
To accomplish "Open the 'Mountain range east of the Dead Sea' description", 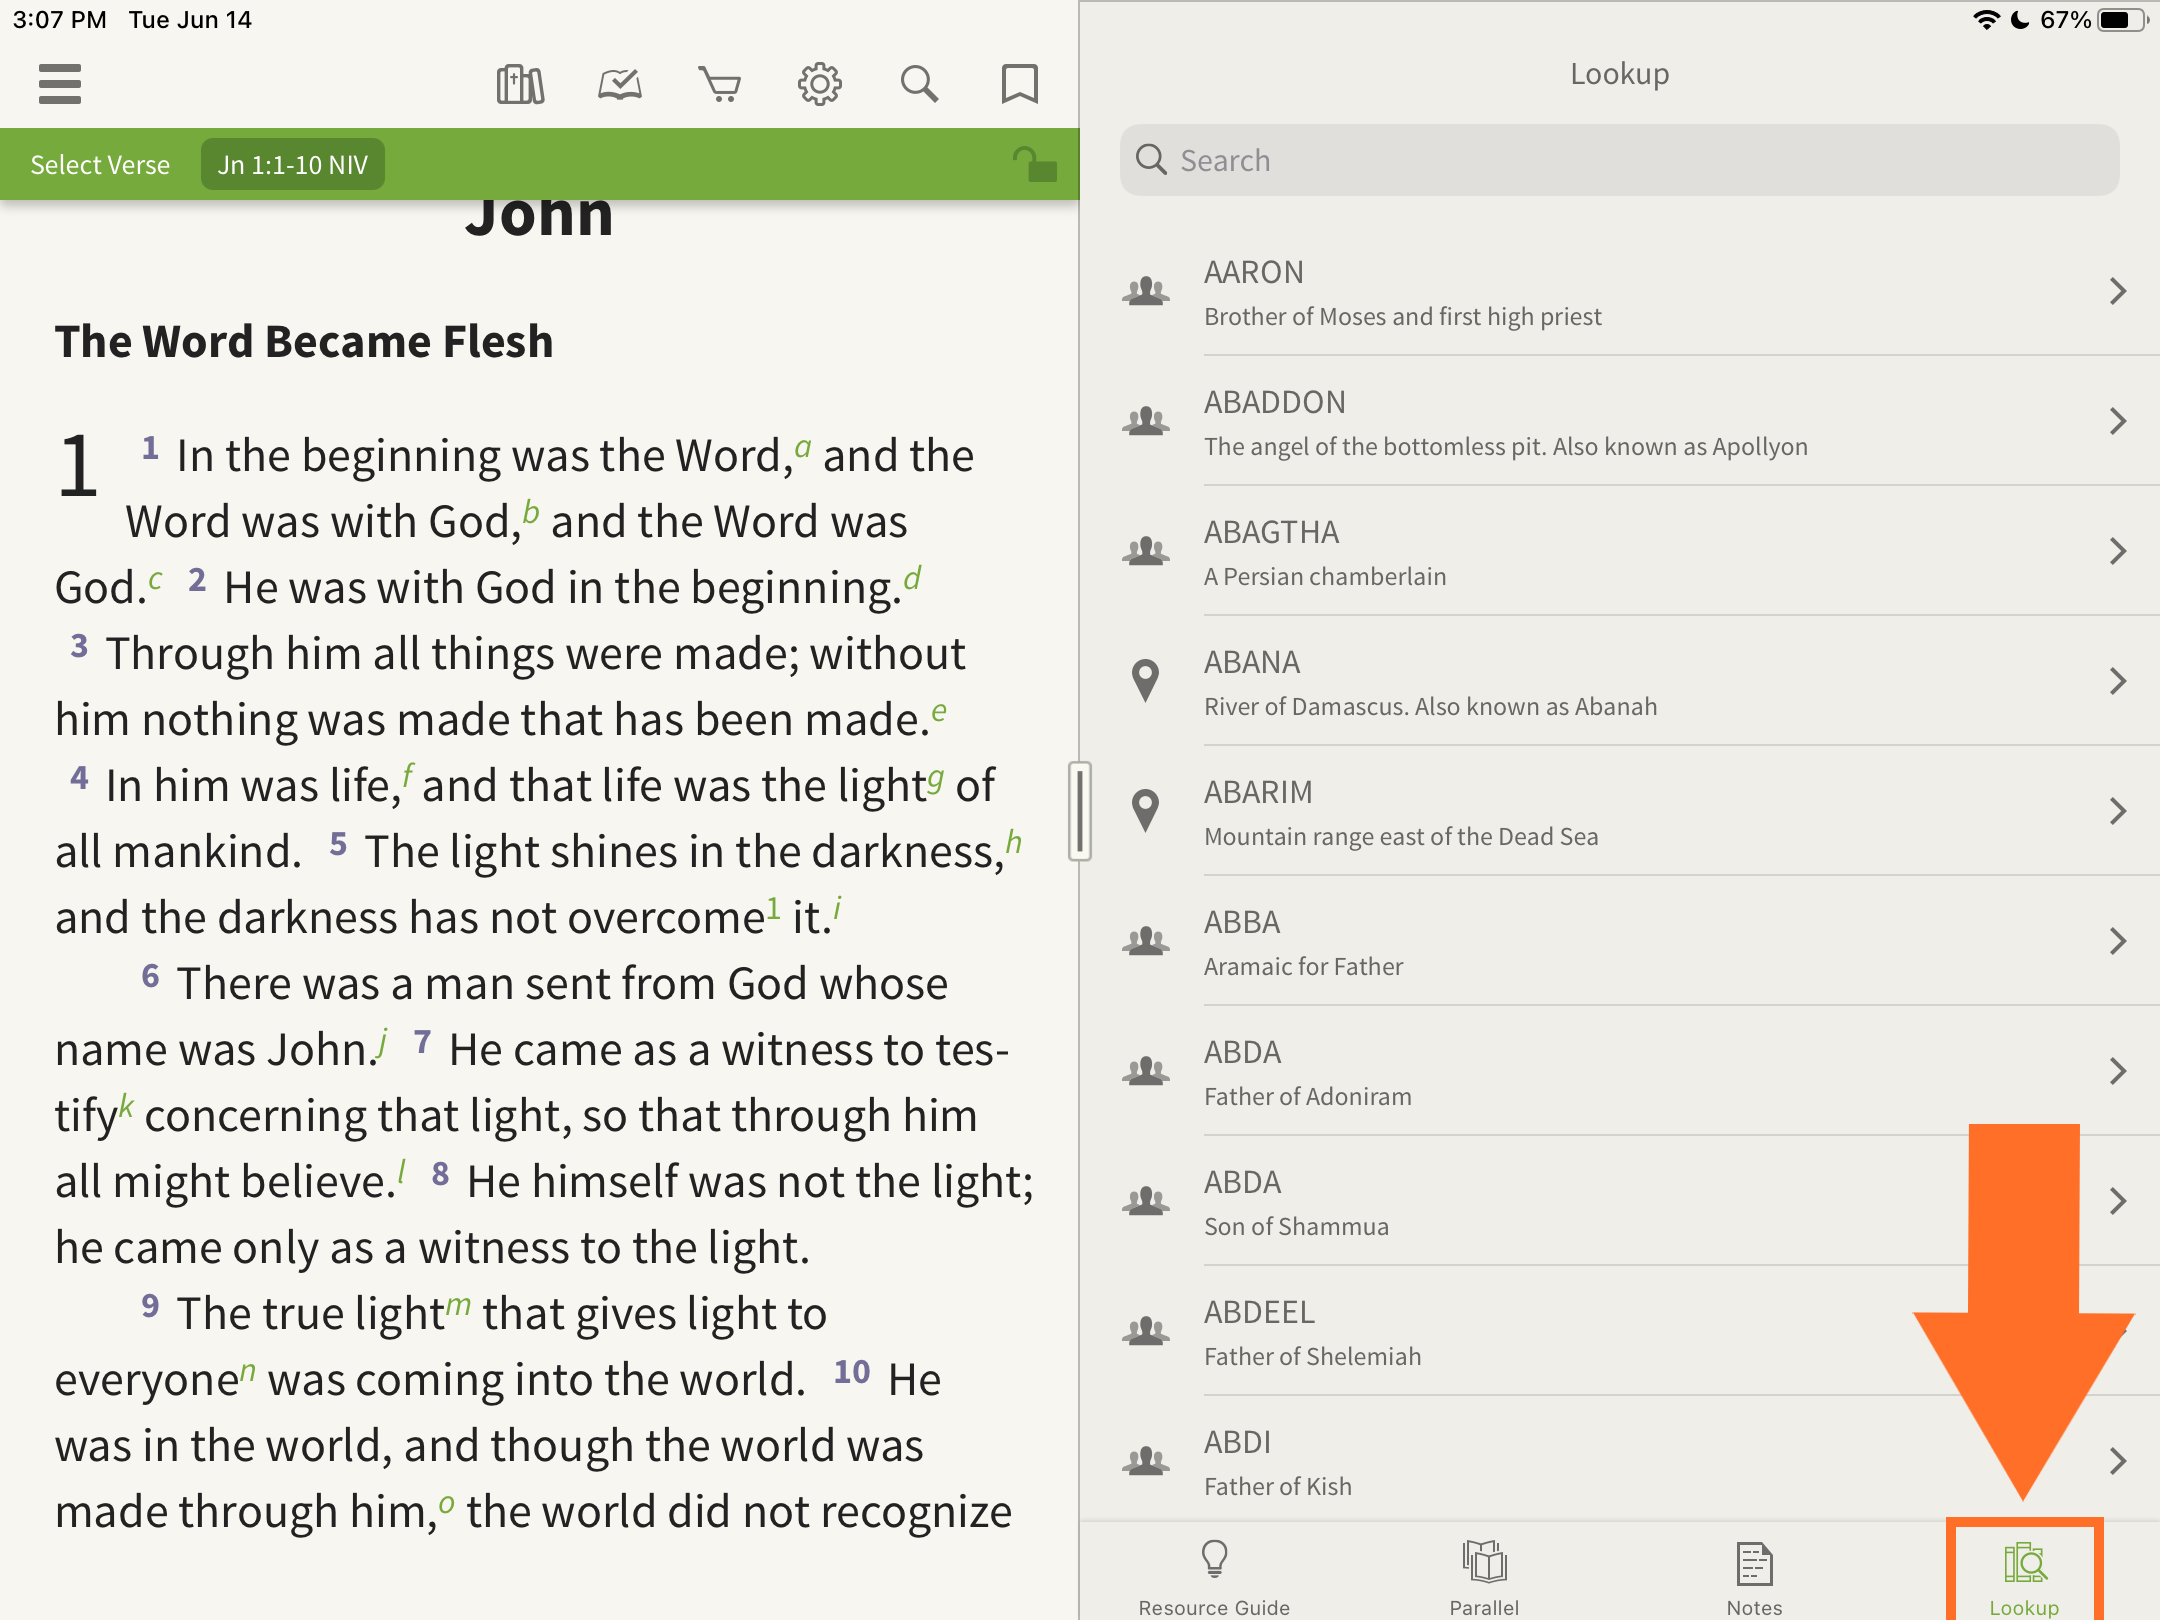I will (x=1401, y=837).
